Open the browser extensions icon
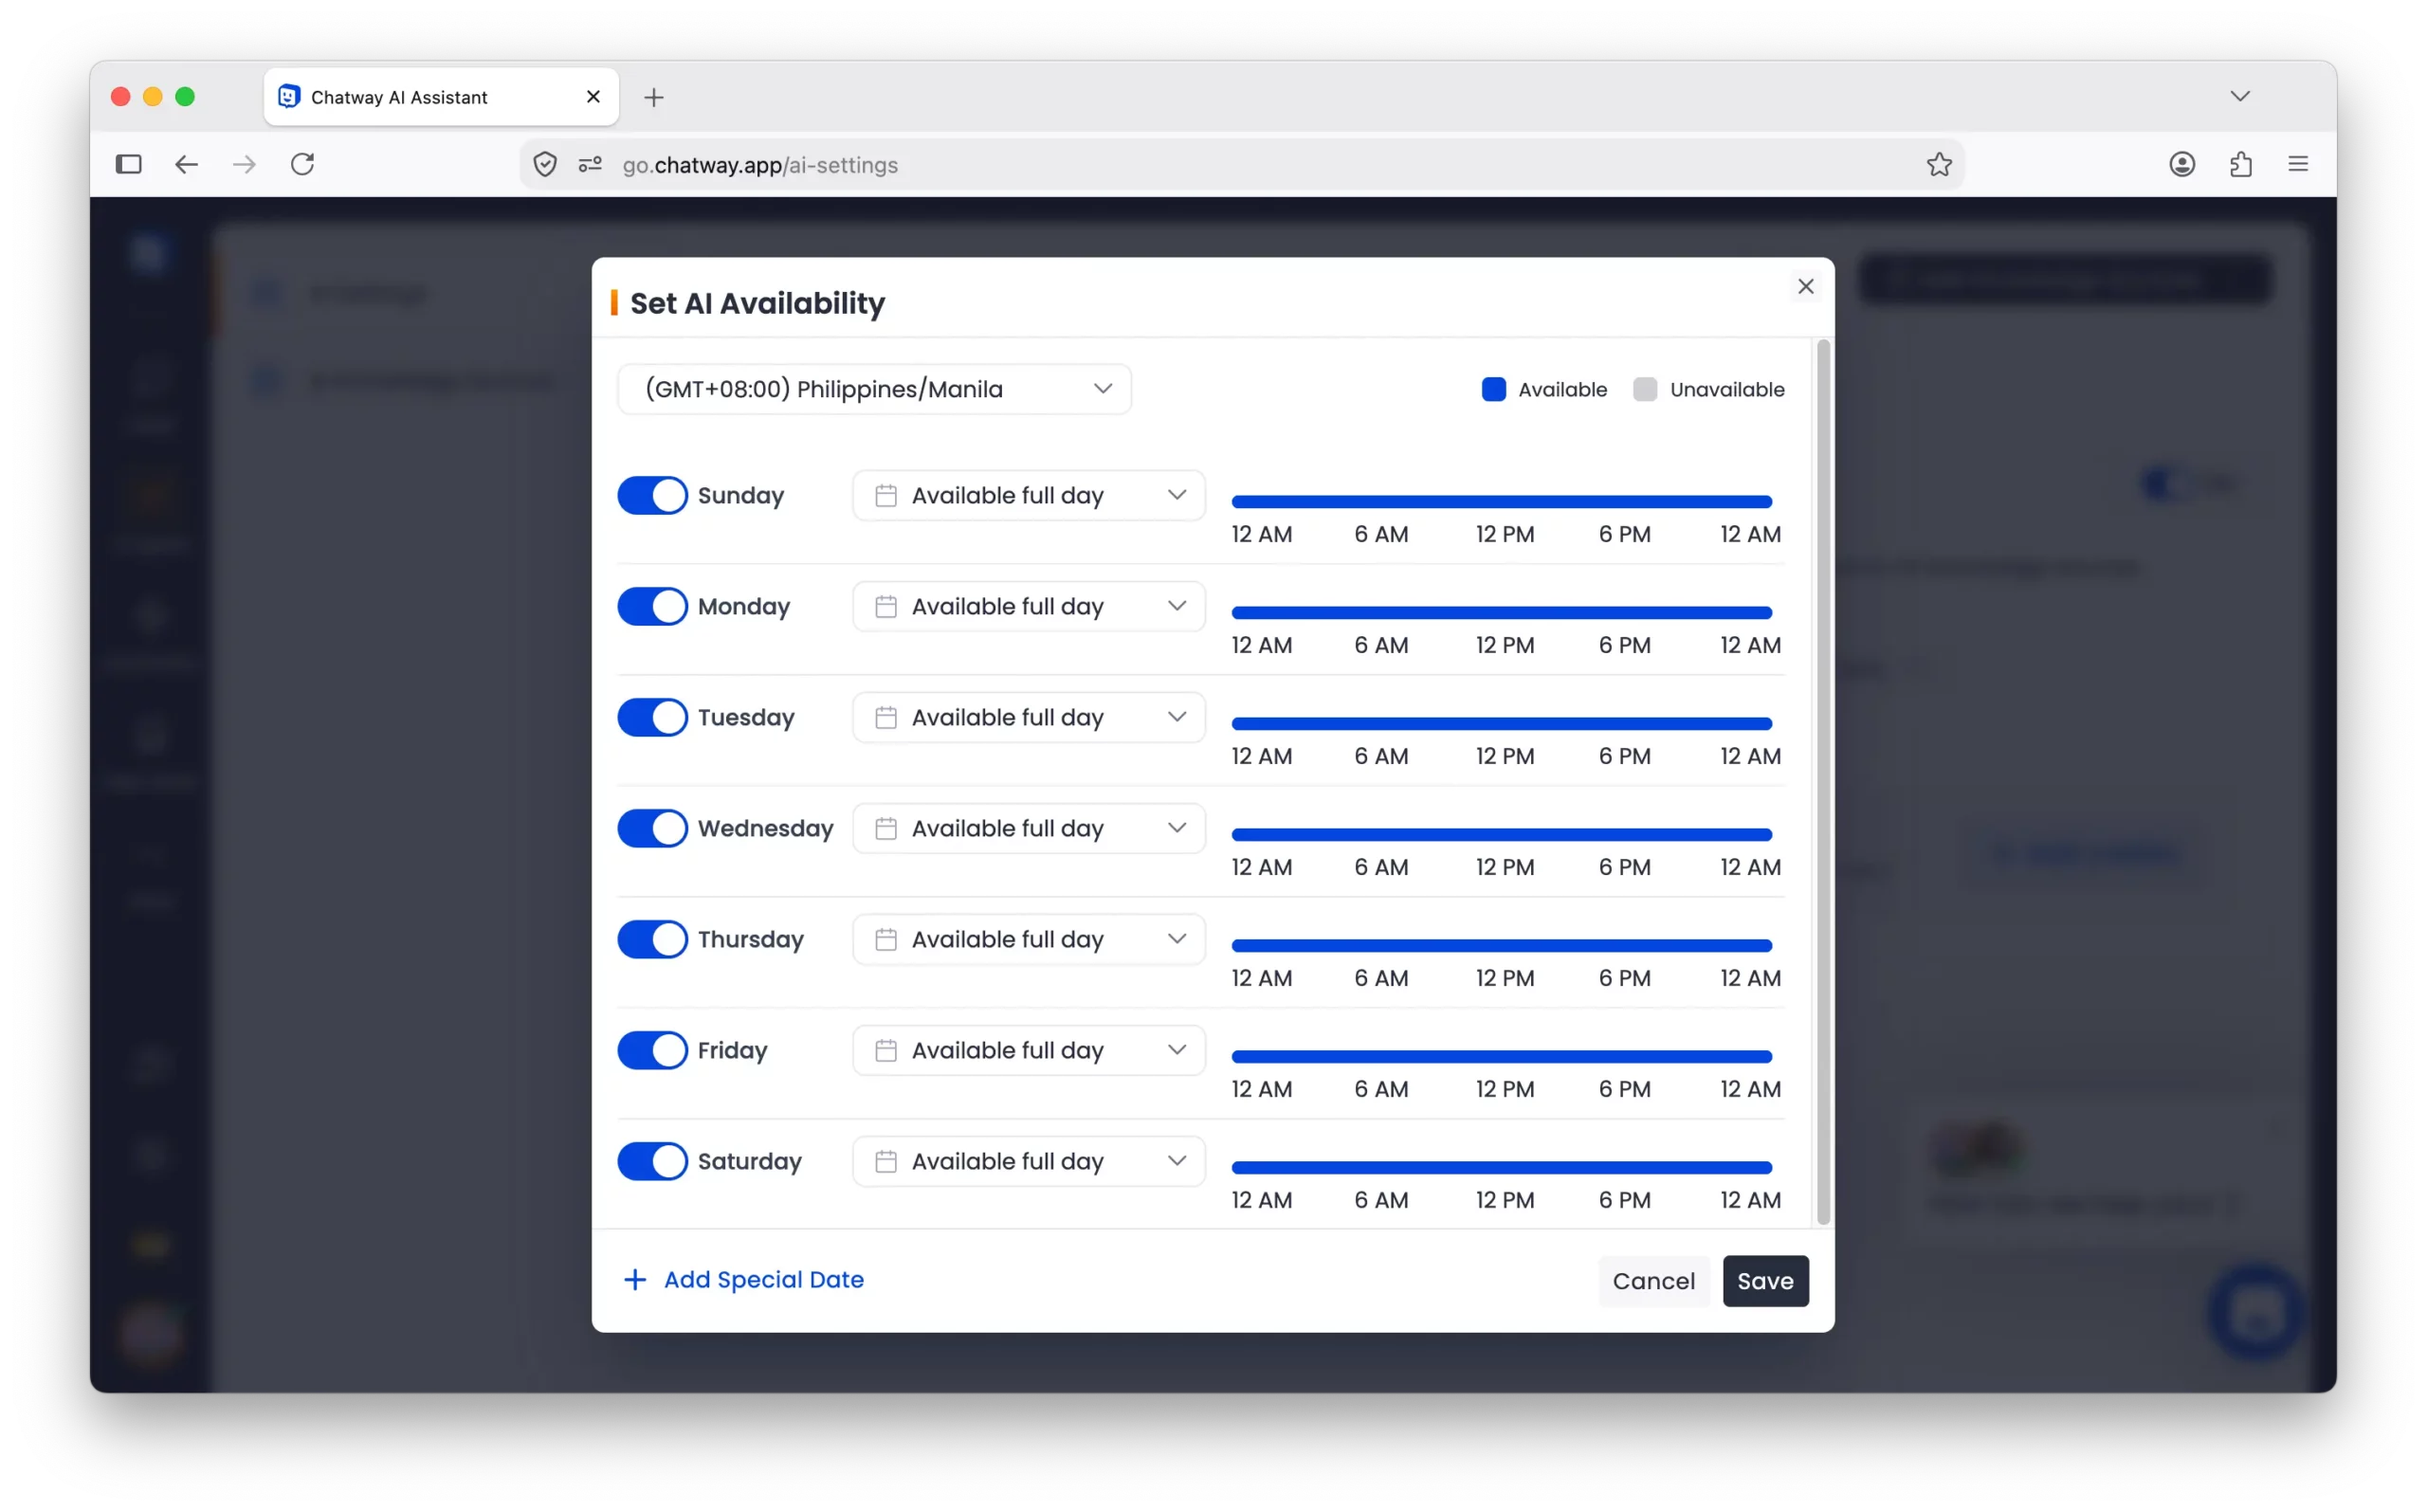Viewport: 2427px width, 1512px height. pos(2240,164)
